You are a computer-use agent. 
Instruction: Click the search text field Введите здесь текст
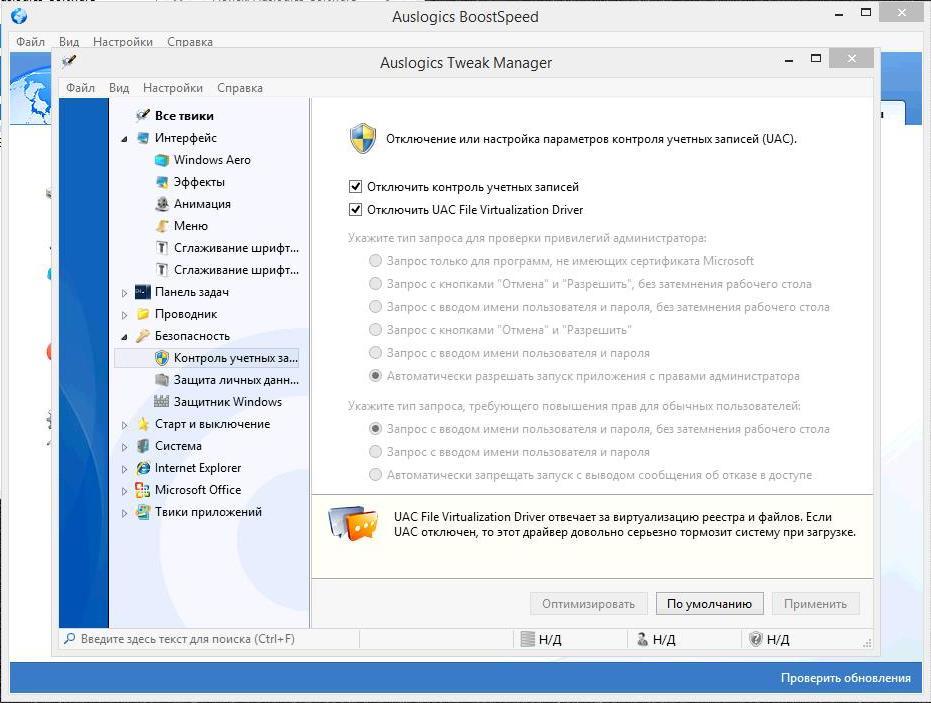click(x=213, y=639)
